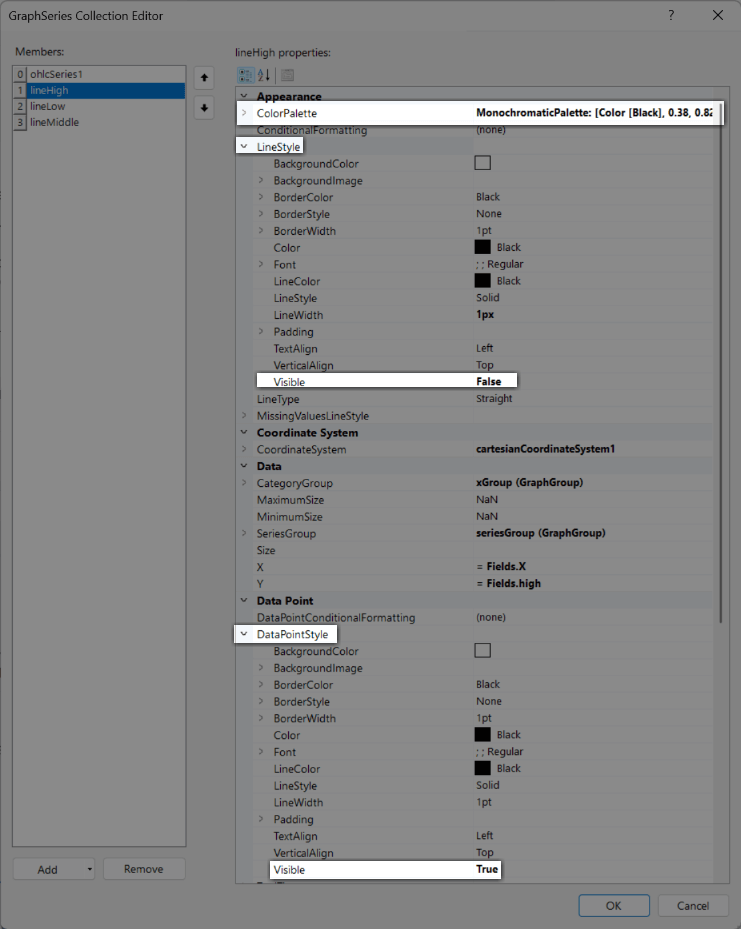This screenshot has height=929, width=741.
Task: Move selected member down with arrow button
Action: coord(204,108)
